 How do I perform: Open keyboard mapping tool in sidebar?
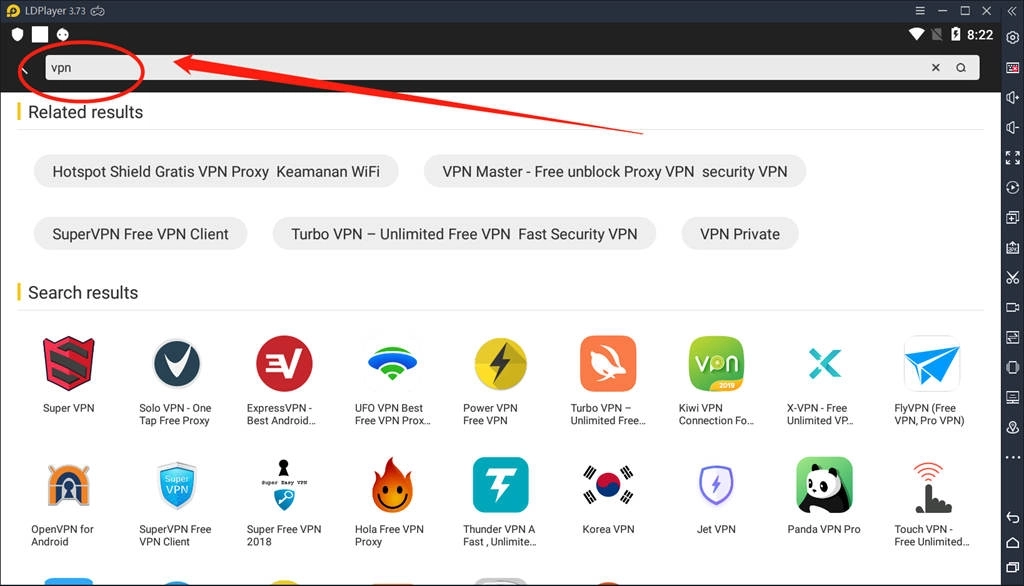click(1012, 68)
